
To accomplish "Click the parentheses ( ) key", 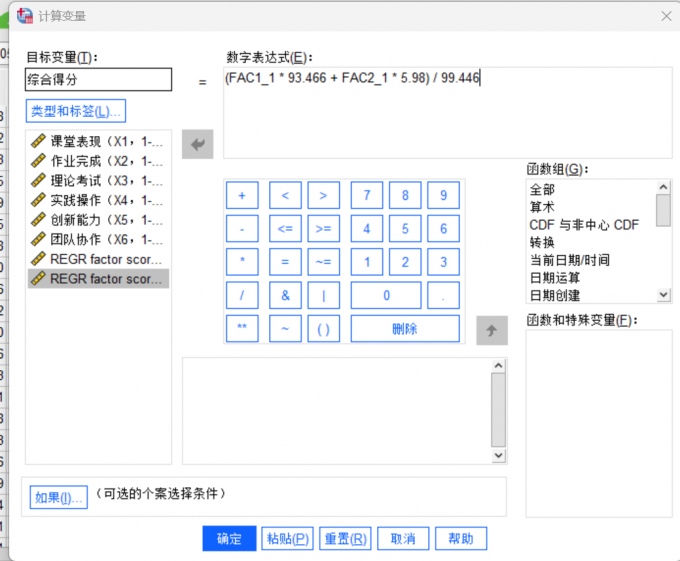I will pos(324,329).
